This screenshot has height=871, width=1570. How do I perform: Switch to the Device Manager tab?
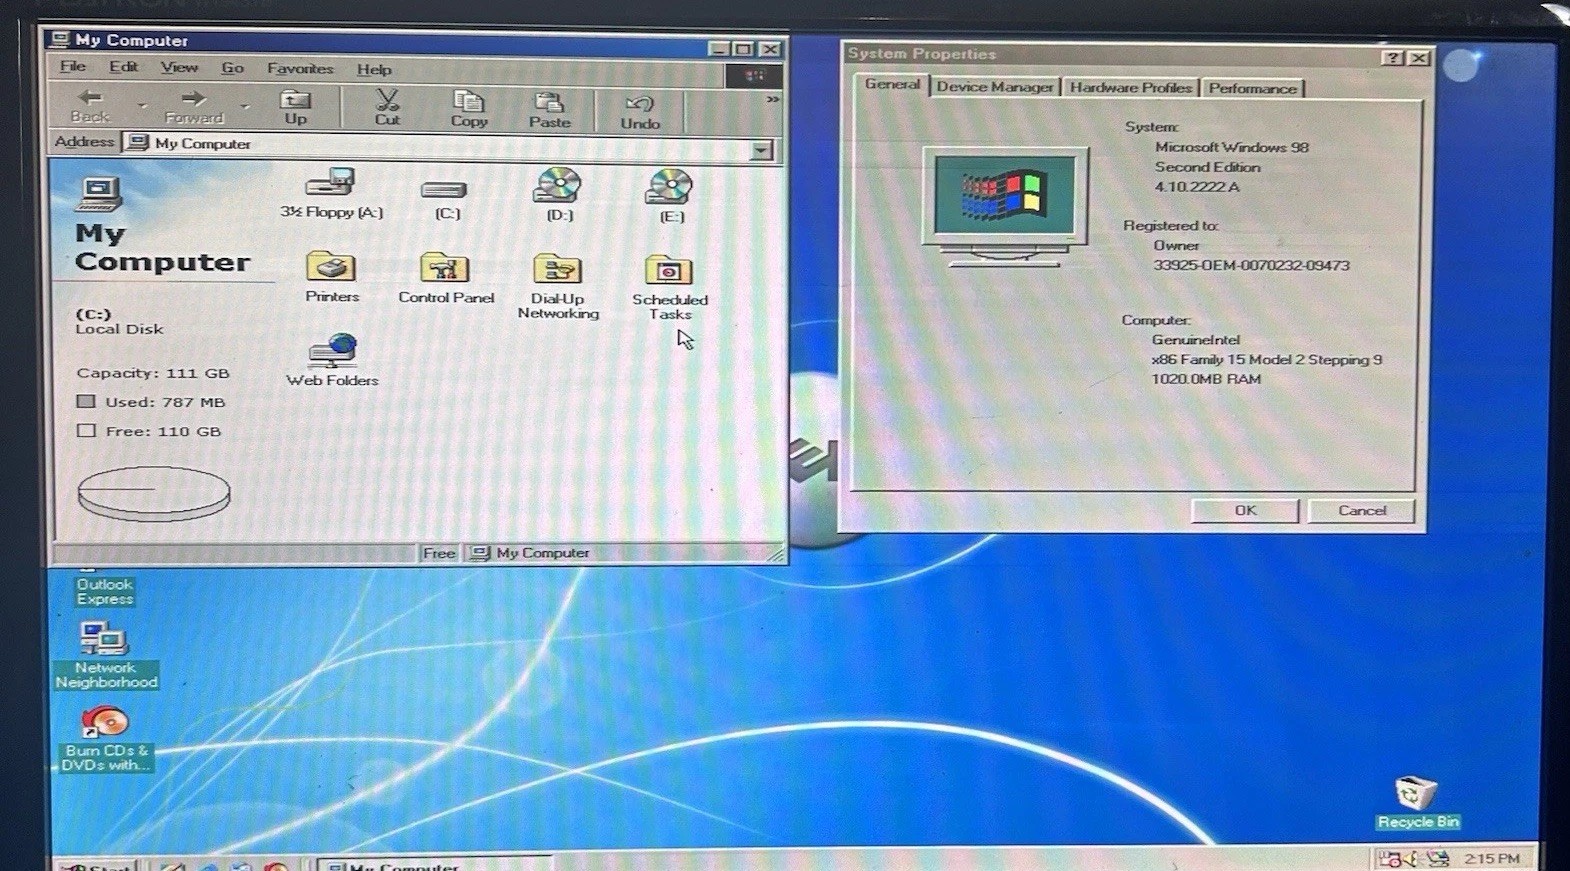point(995,88)
